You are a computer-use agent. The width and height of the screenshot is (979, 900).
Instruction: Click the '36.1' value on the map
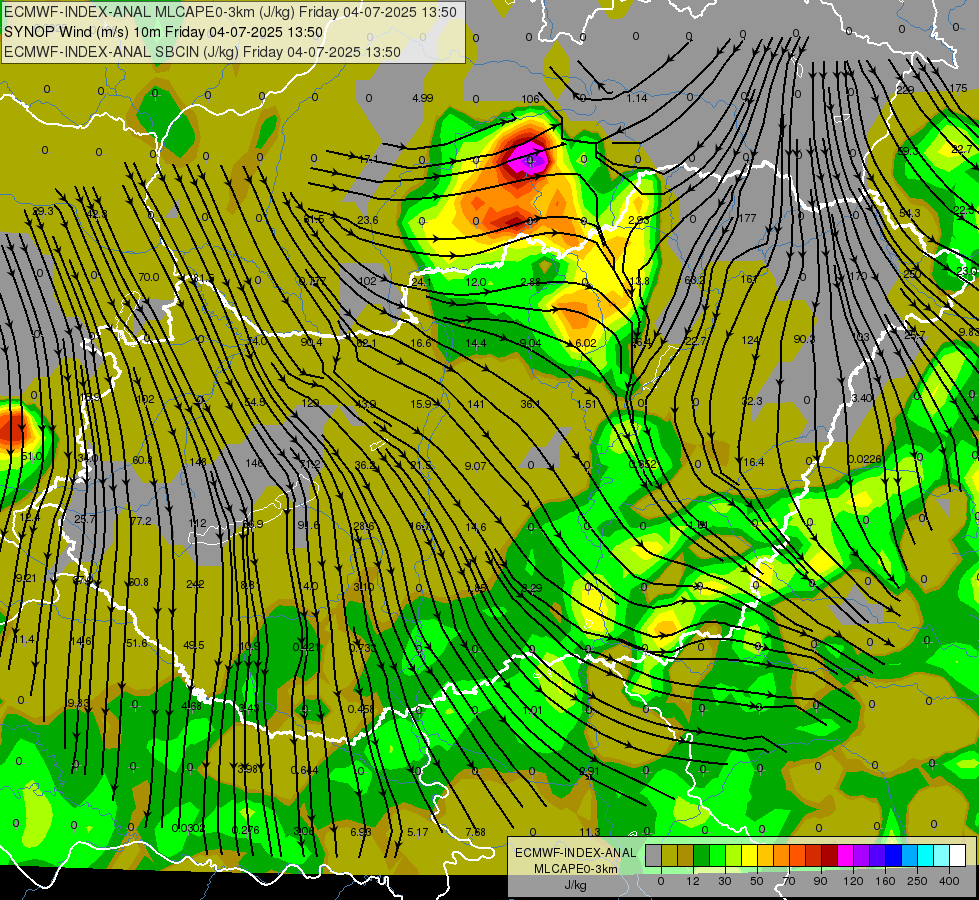(x=531, y=404)
